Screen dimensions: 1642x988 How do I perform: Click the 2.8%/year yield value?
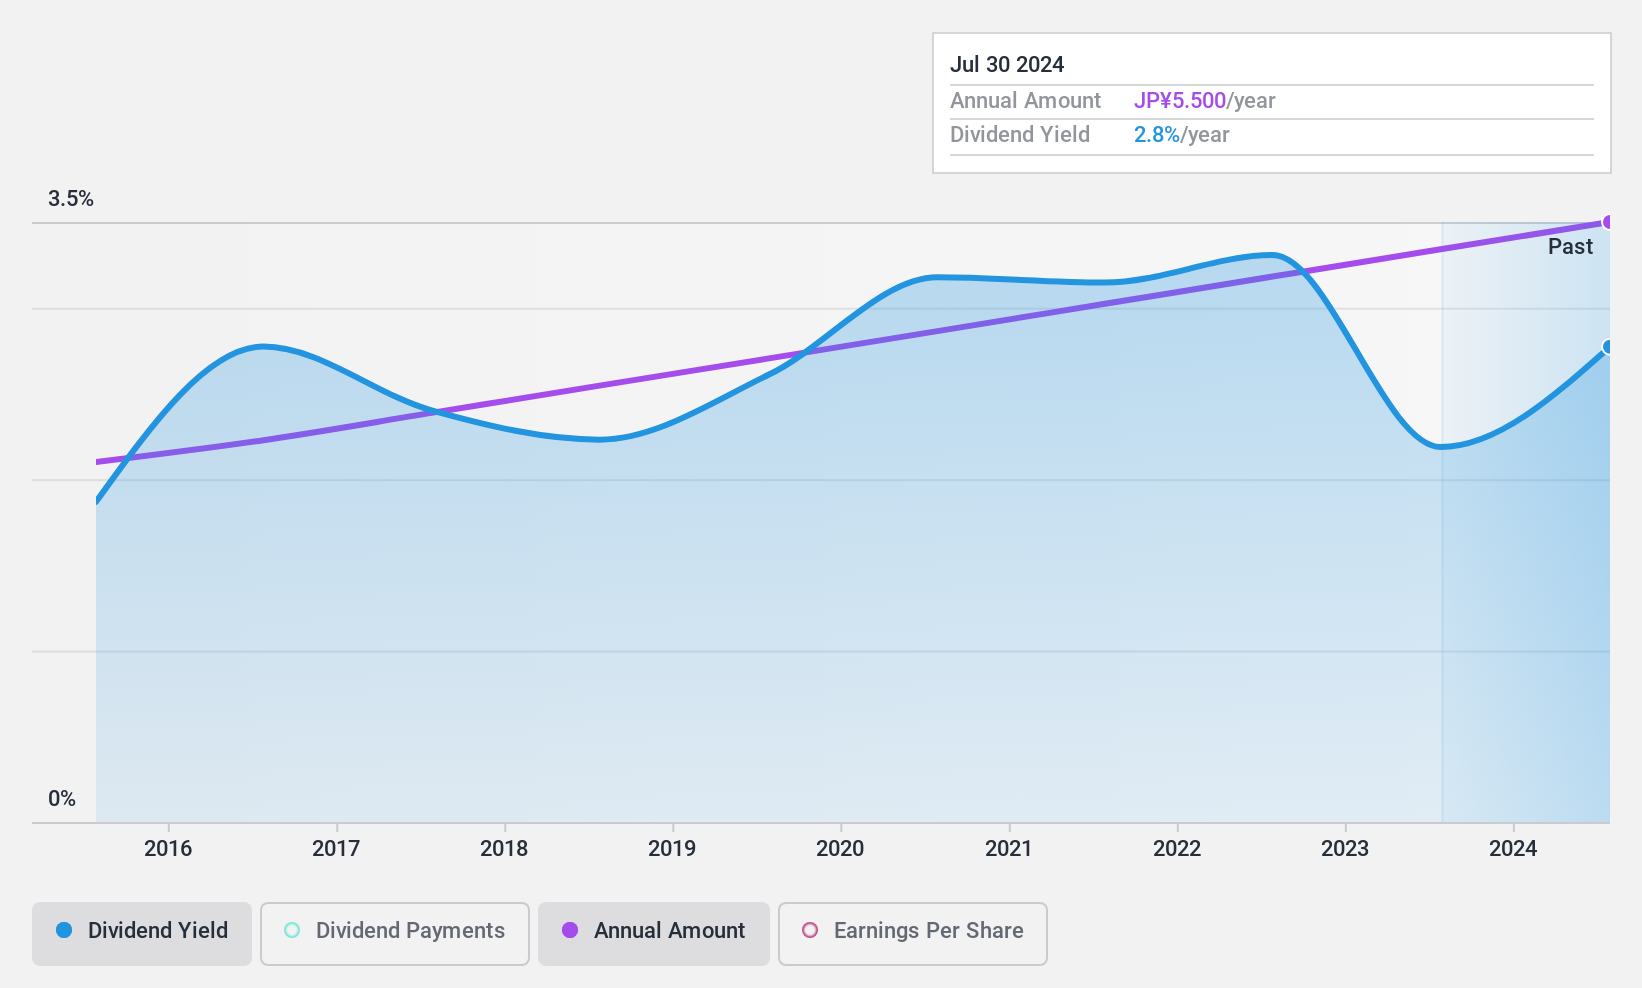(1181, 135)
